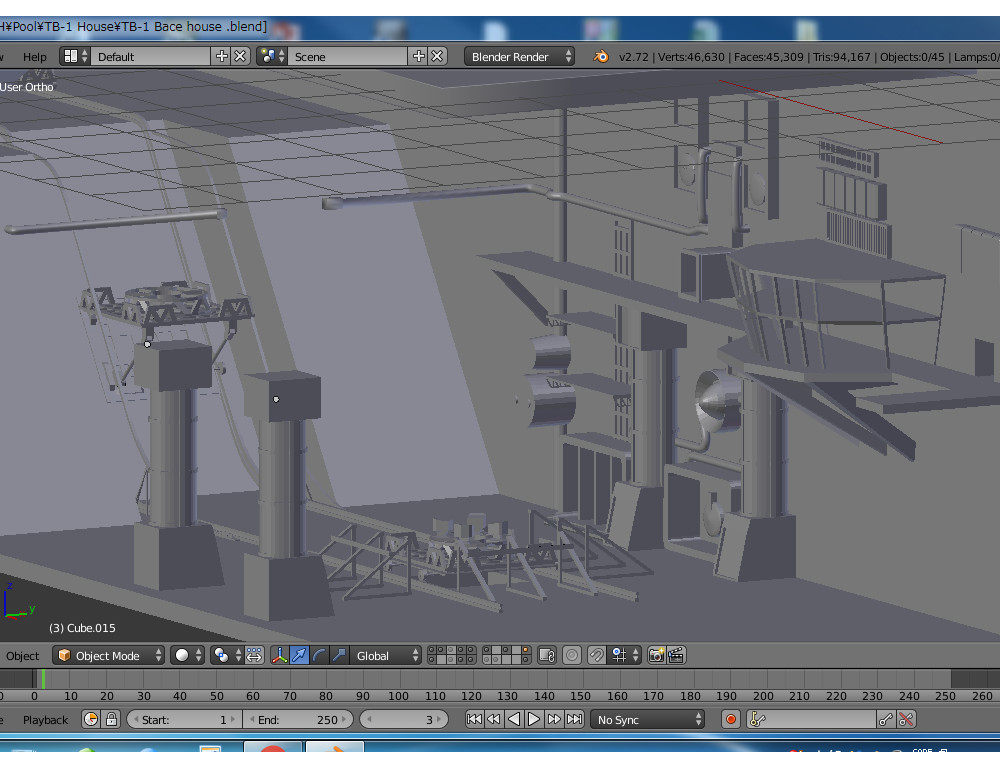This screenshot has height=768, width=1000.
Task: Increase the End frame with right arrow
Action: tap(345, 720)
